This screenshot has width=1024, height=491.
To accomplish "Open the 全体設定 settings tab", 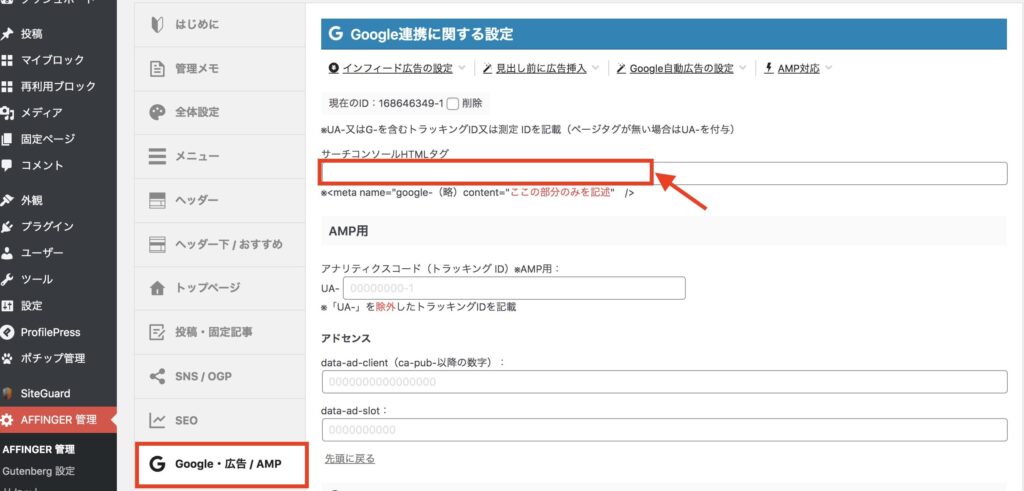I will click(220, 112).
